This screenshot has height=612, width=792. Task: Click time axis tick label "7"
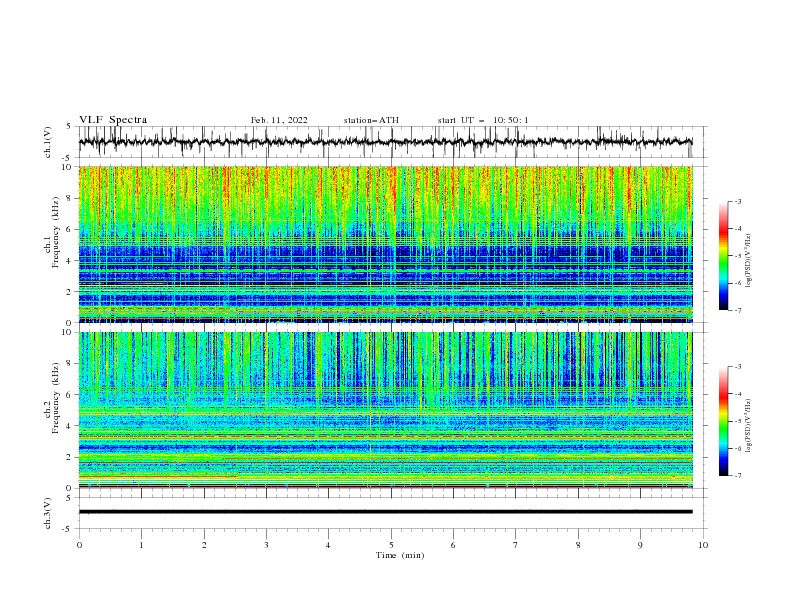(516, 545)
